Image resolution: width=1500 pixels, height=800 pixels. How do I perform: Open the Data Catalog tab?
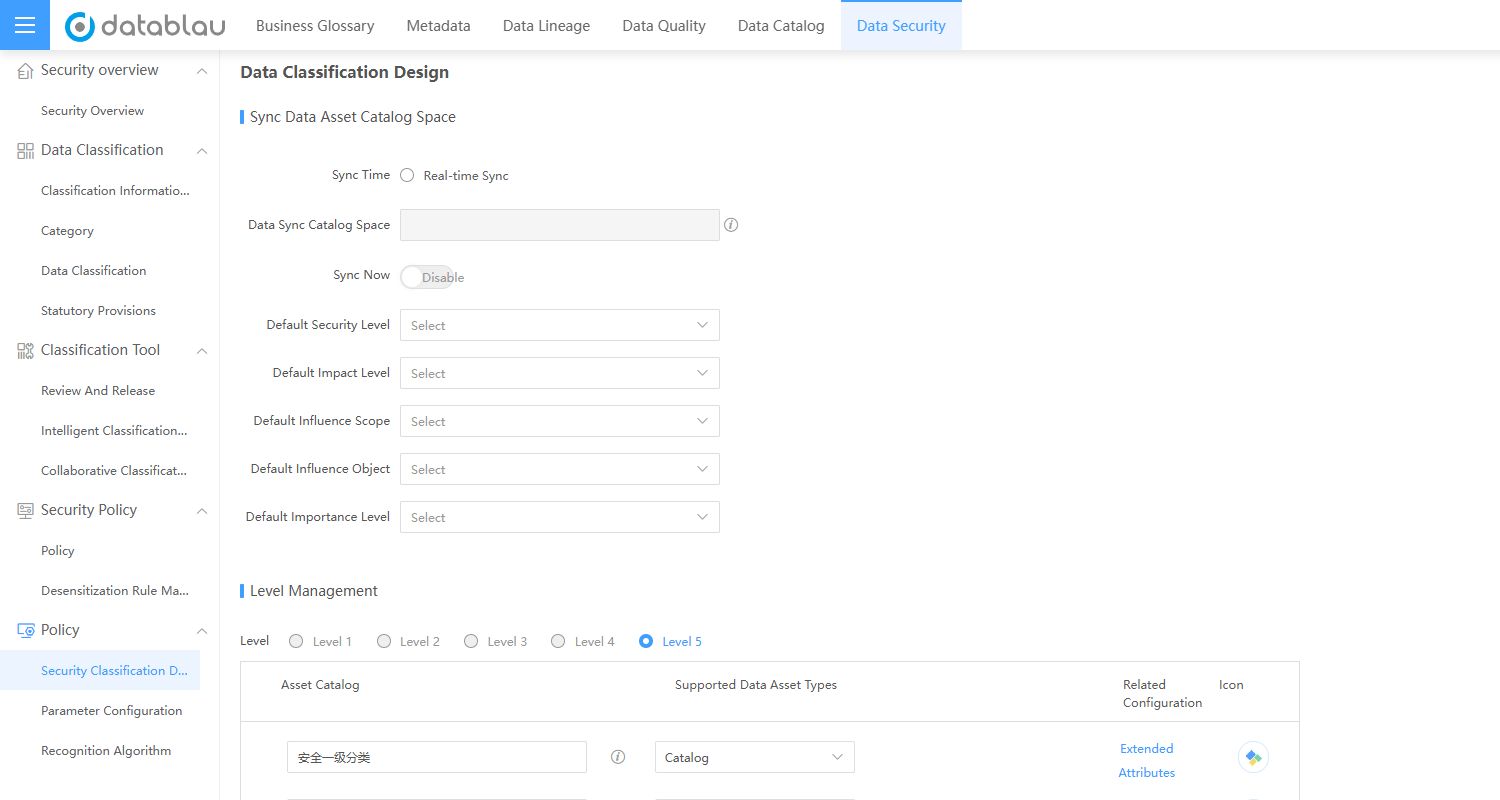pos(781,26)
